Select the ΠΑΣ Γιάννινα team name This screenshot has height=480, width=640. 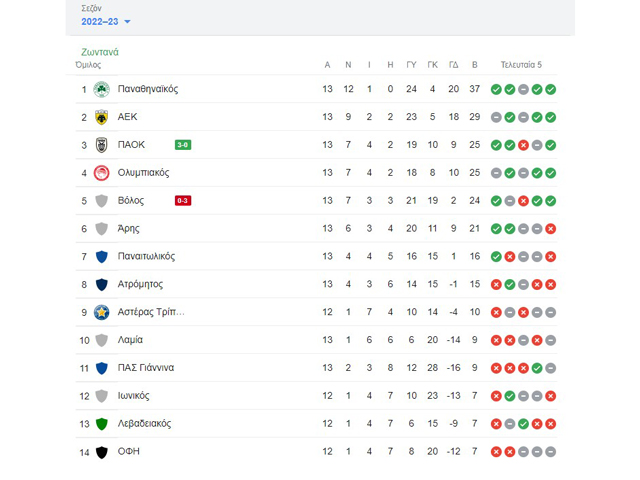(x=146, y=368)
